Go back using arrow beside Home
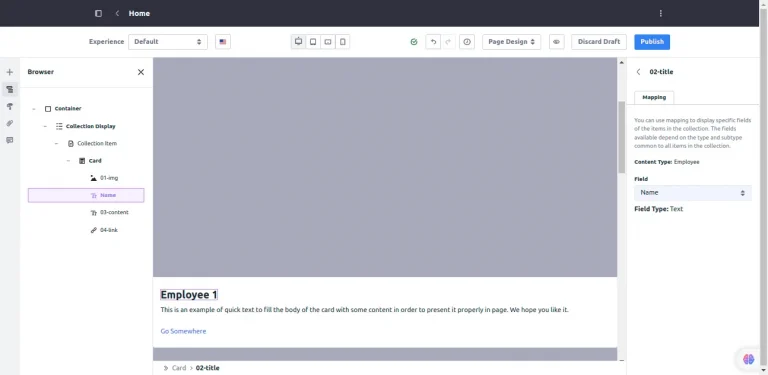768x375 pixels. pos(117,13)
